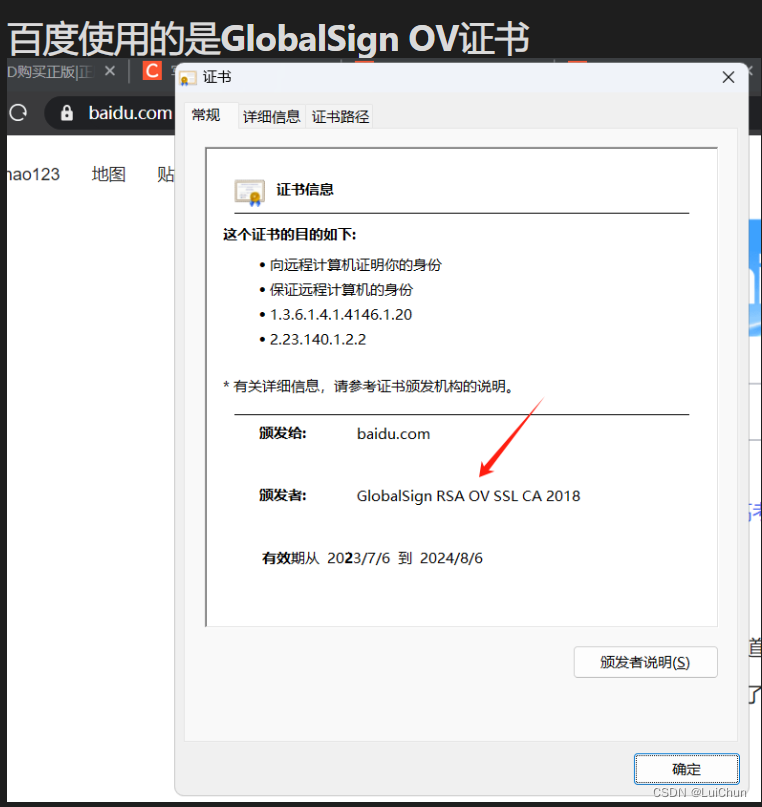The image size is (762, 807).
Task: Click the baidu.com address bar text
Action: point(130,113)
